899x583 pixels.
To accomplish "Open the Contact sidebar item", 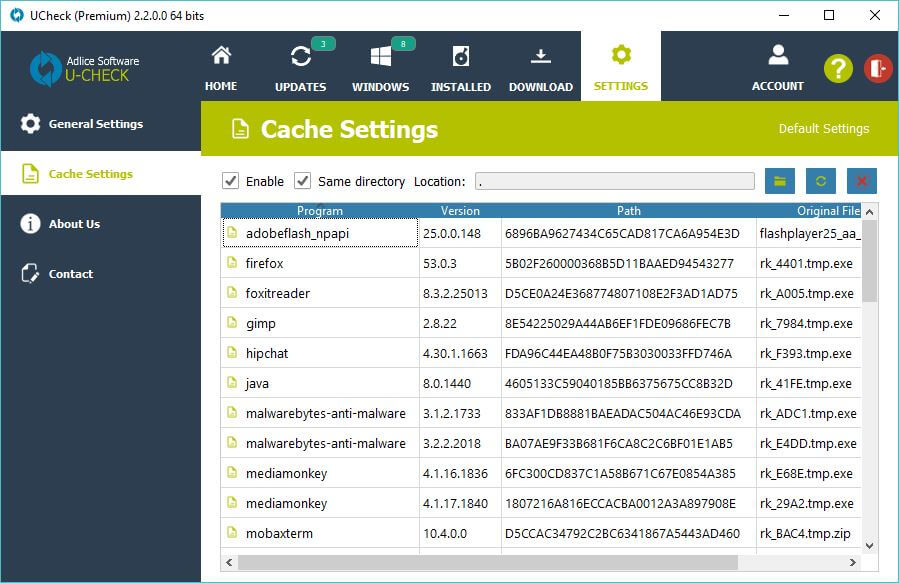I will click(71, 274).
